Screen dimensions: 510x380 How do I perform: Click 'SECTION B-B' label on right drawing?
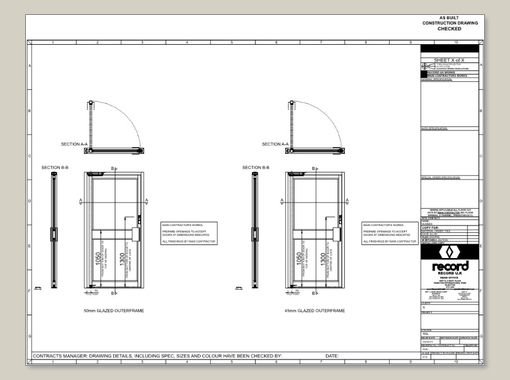(256, 167)
